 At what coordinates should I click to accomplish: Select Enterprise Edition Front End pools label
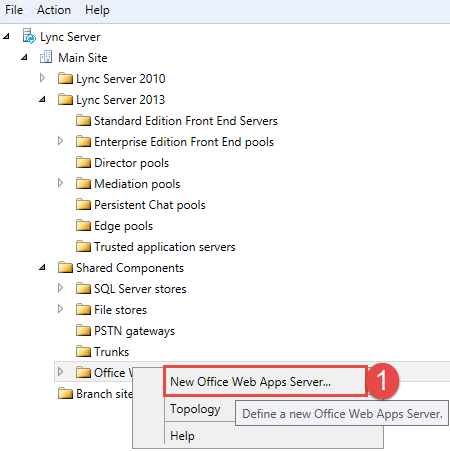[x=184, y=142]
